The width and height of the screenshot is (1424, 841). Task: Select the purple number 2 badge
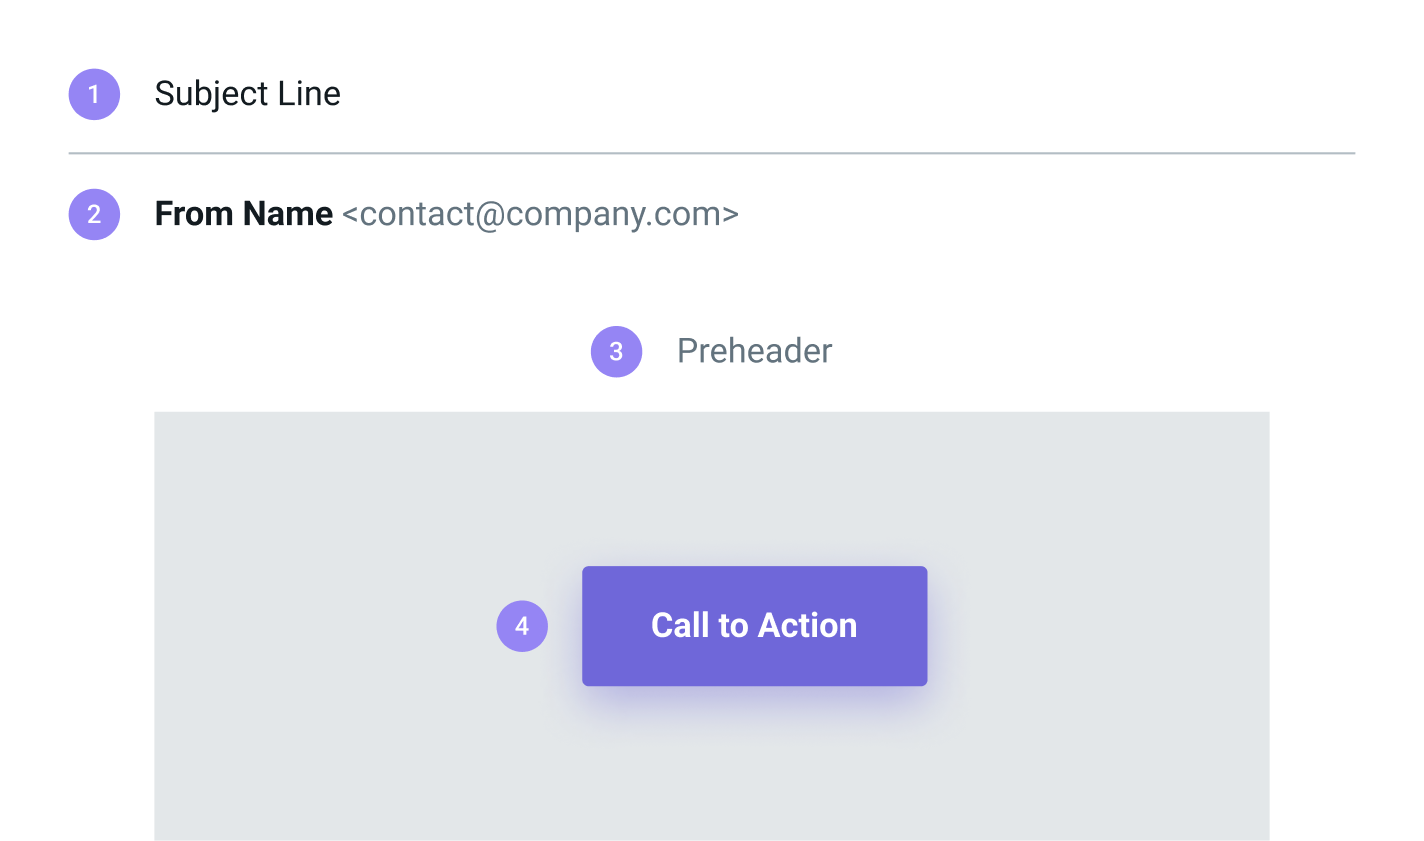94,214
